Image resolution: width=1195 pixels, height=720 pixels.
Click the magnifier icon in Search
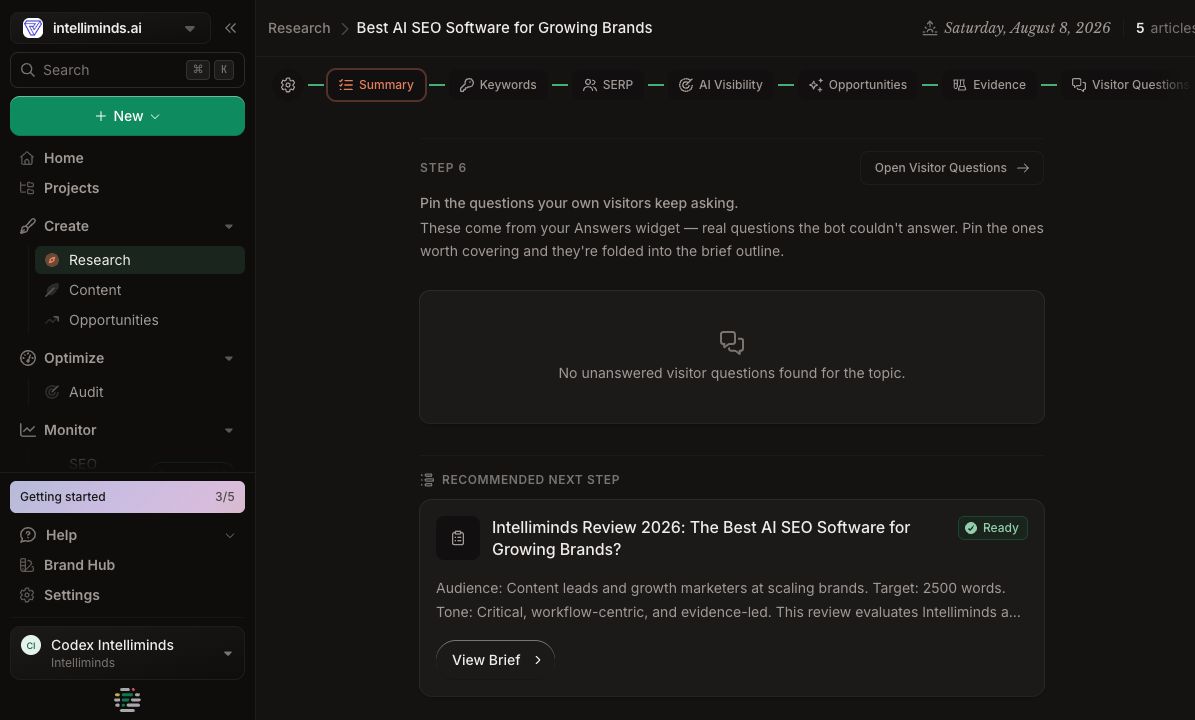pos(27,70)
